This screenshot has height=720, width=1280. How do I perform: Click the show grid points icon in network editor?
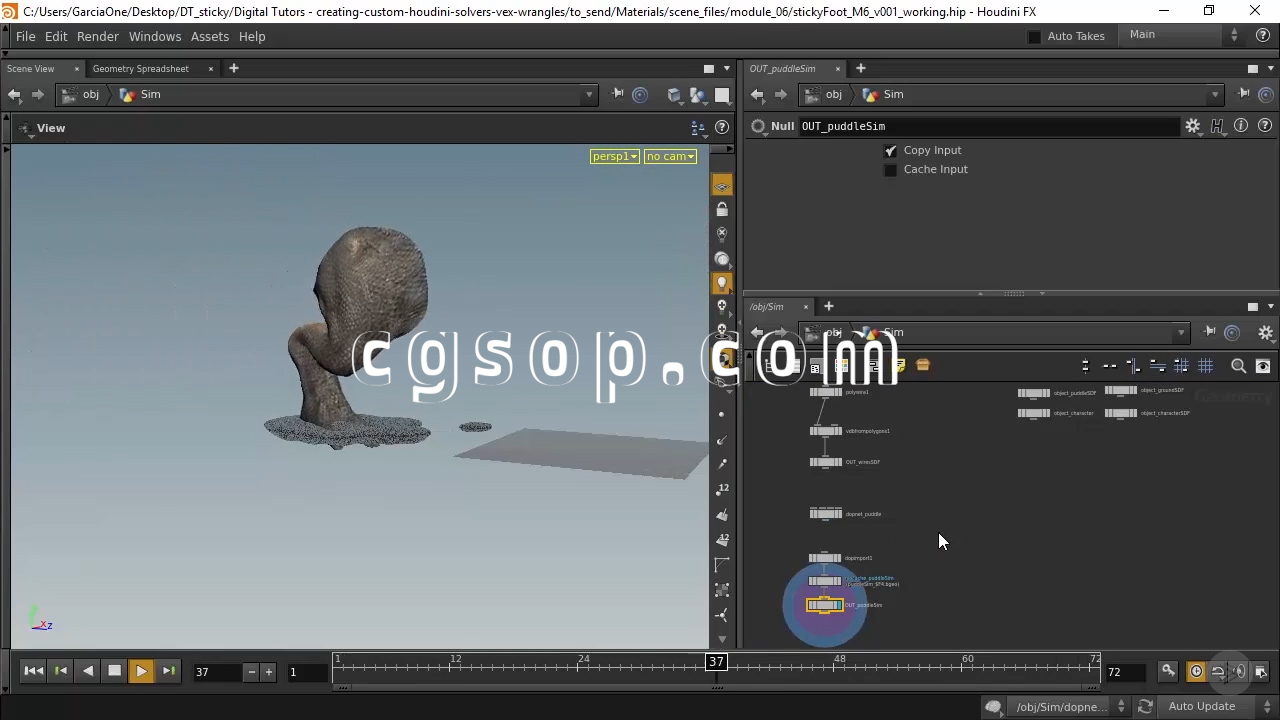point(1206,366)
